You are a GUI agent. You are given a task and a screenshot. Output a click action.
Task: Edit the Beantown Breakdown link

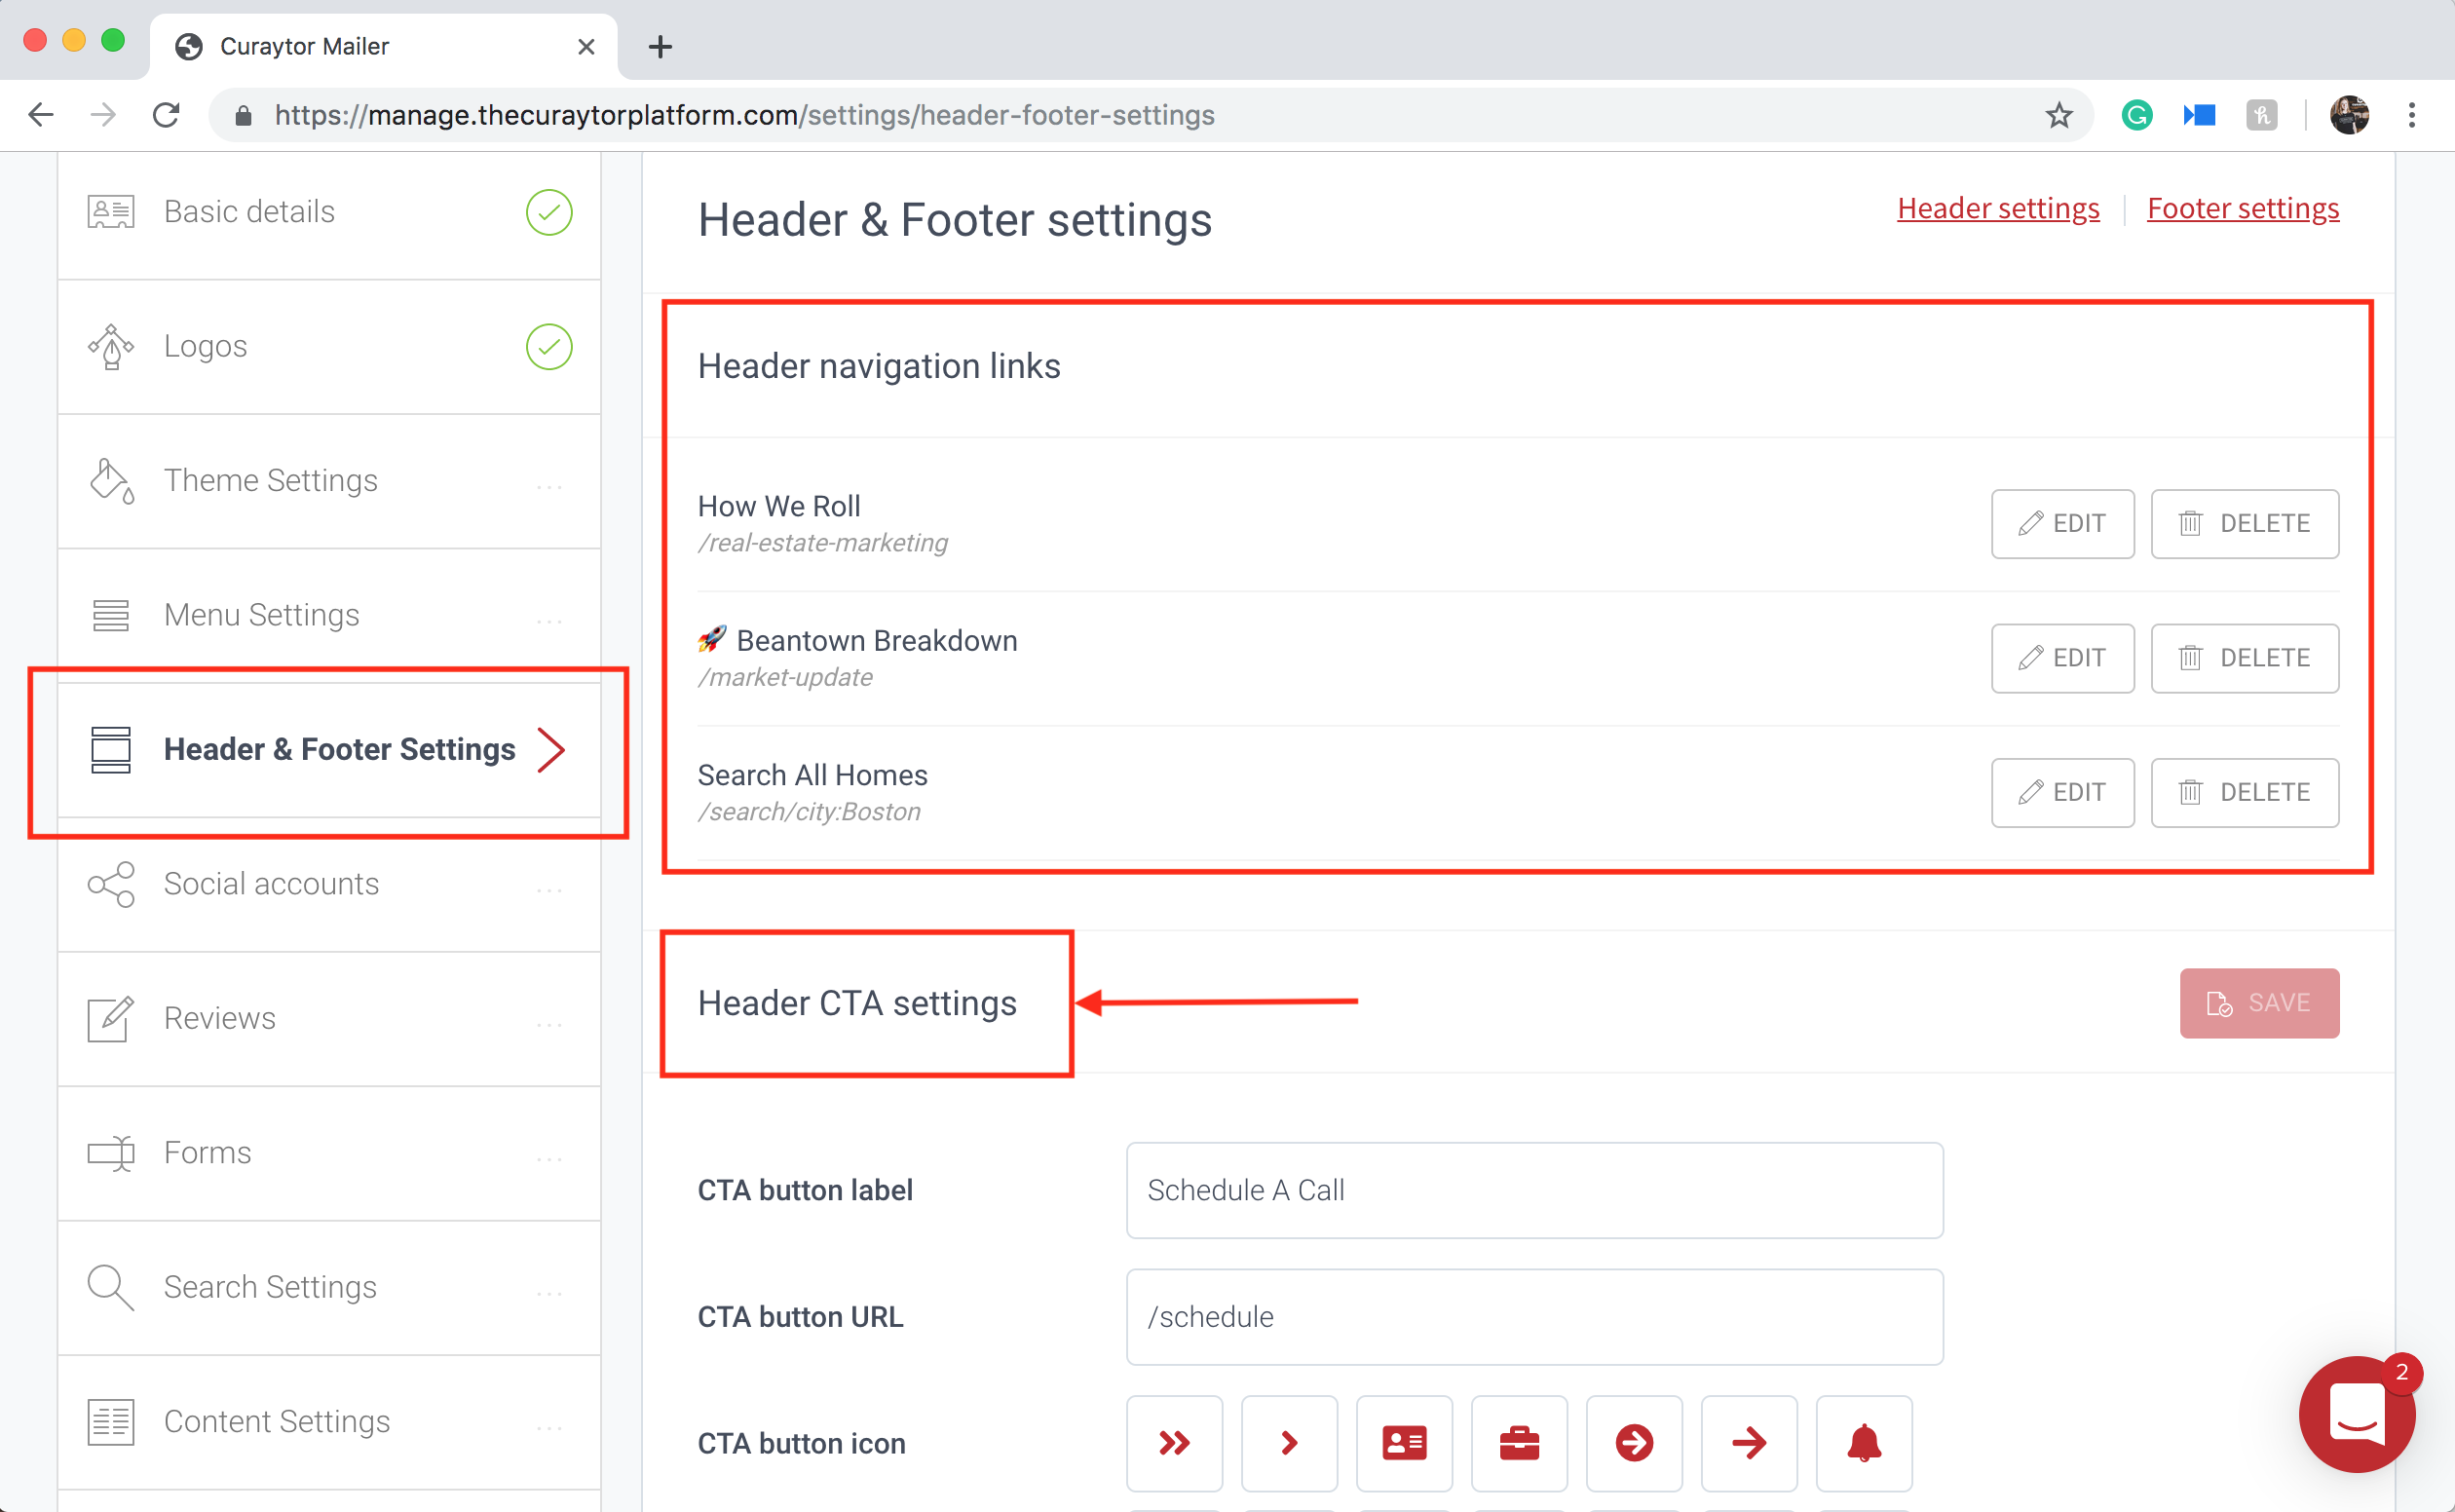[2062, 658]
